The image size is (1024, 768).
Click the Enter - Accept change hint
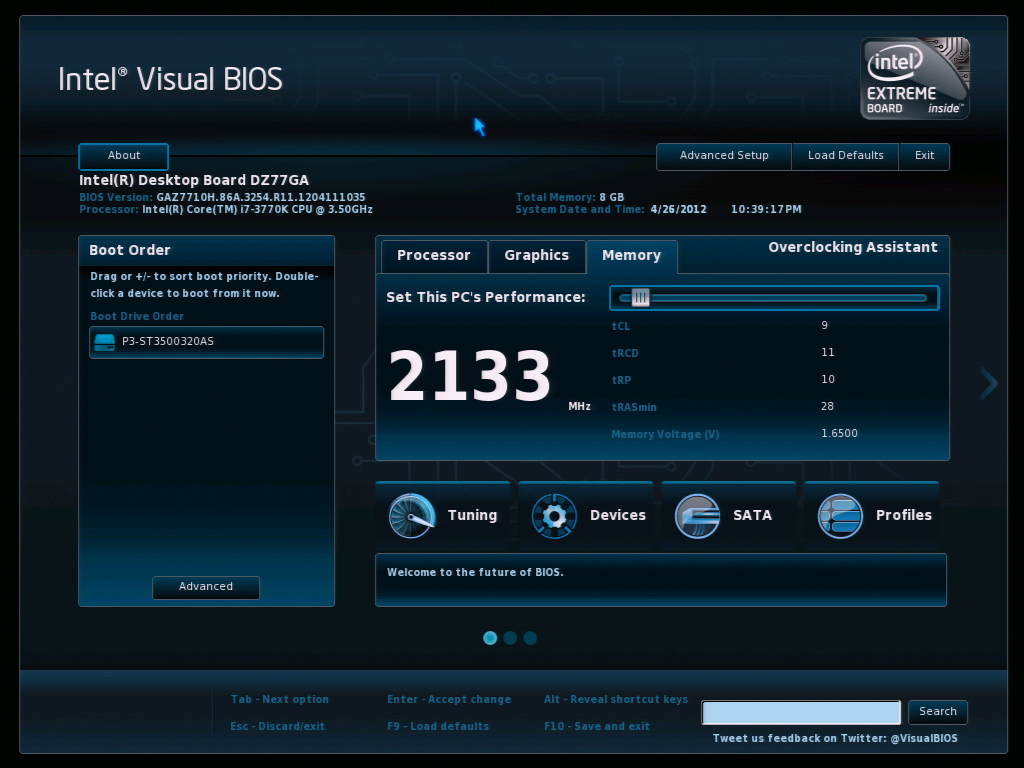(x=449, y=699)
